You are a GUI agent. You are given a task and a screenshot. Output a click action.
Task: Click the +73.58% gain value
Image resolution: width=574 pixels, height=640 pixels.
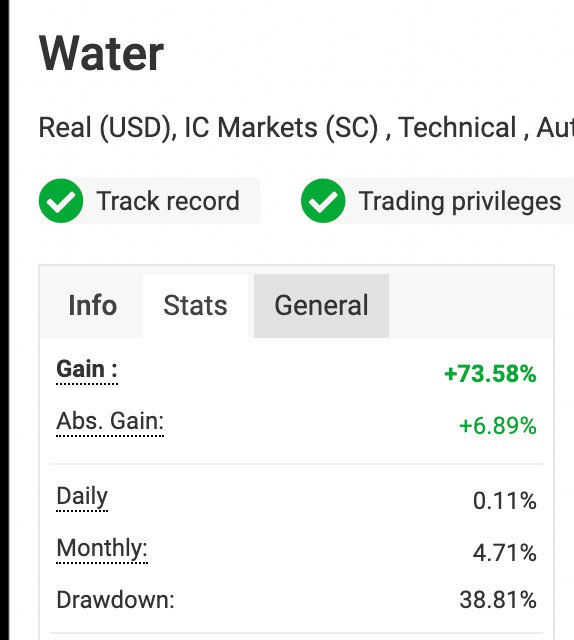click(x=490, y=374)
